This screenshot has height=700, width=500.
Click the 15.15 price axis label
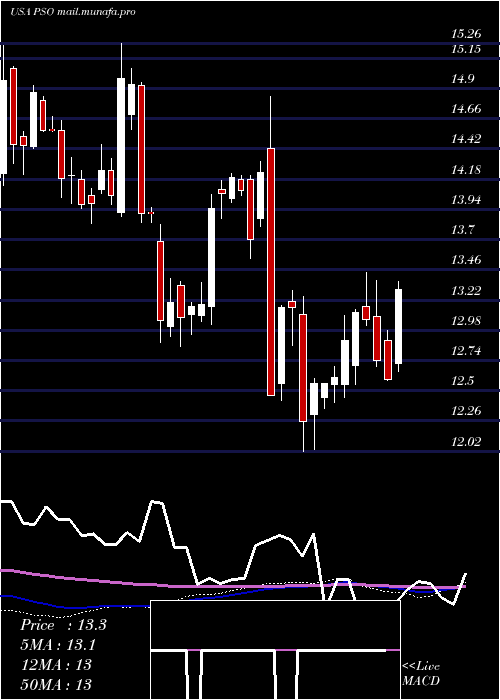click(x=465, y=49)
